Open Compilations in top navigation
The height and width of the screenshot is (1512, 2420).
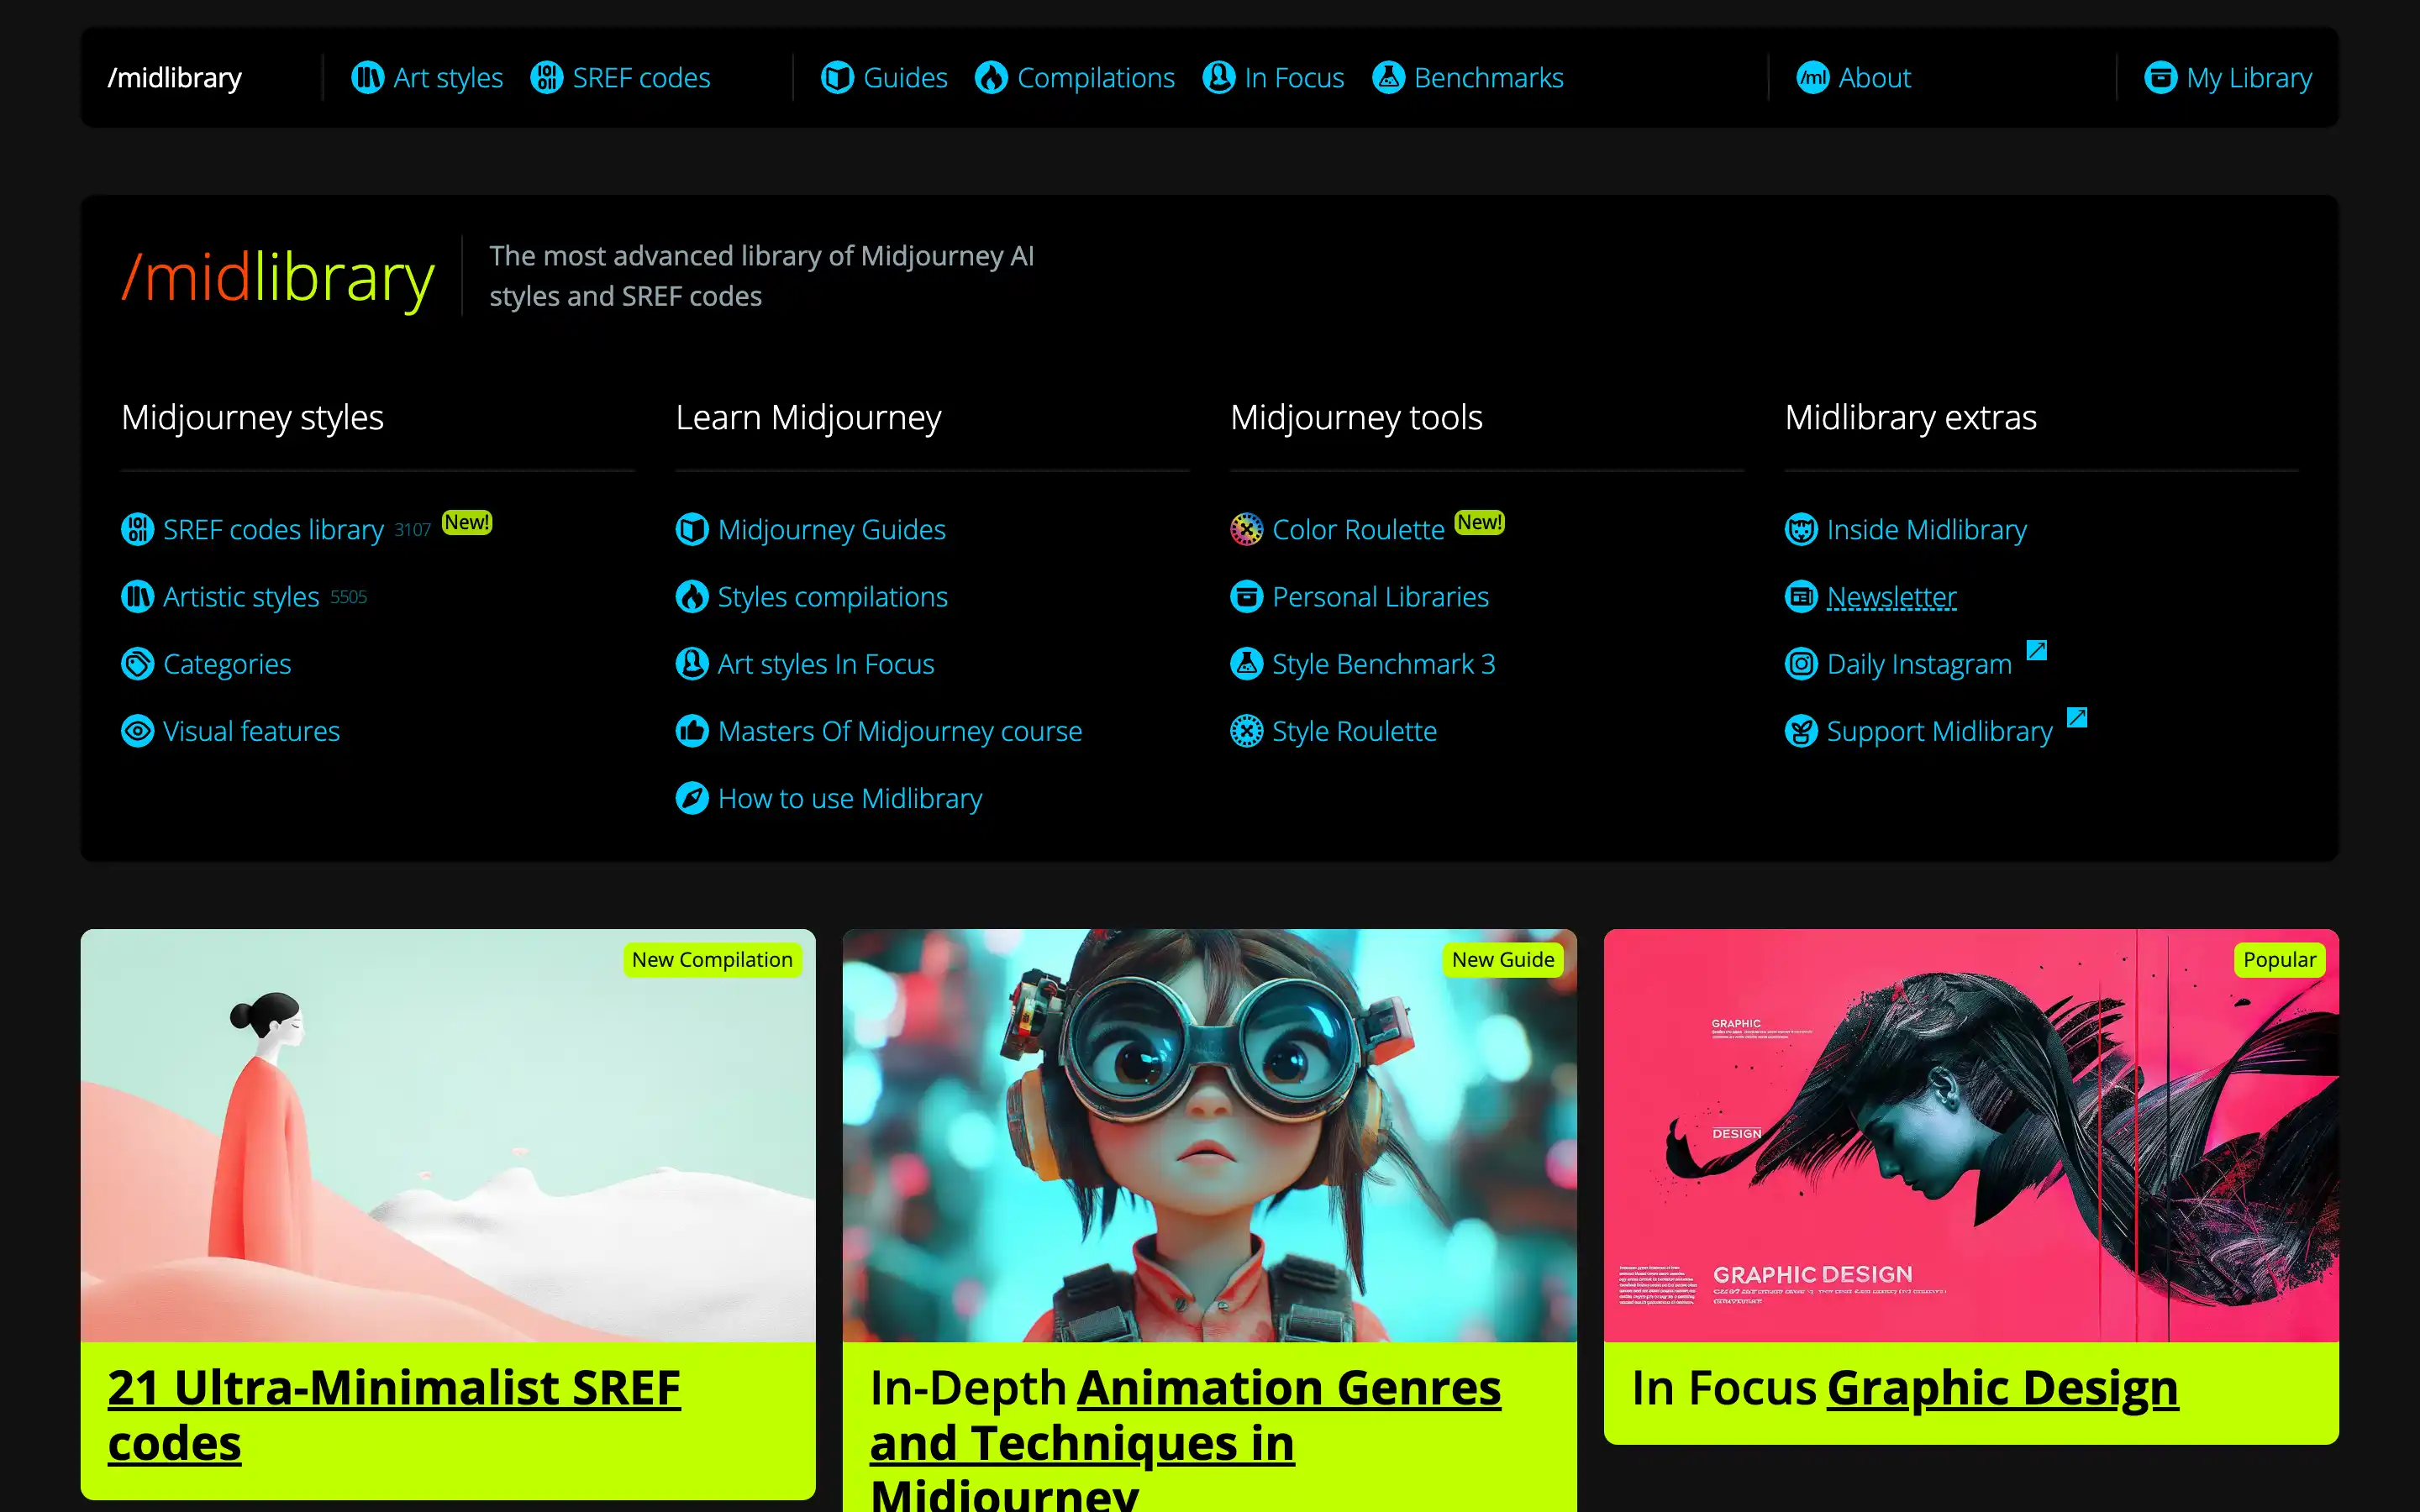pos(1096,77)
